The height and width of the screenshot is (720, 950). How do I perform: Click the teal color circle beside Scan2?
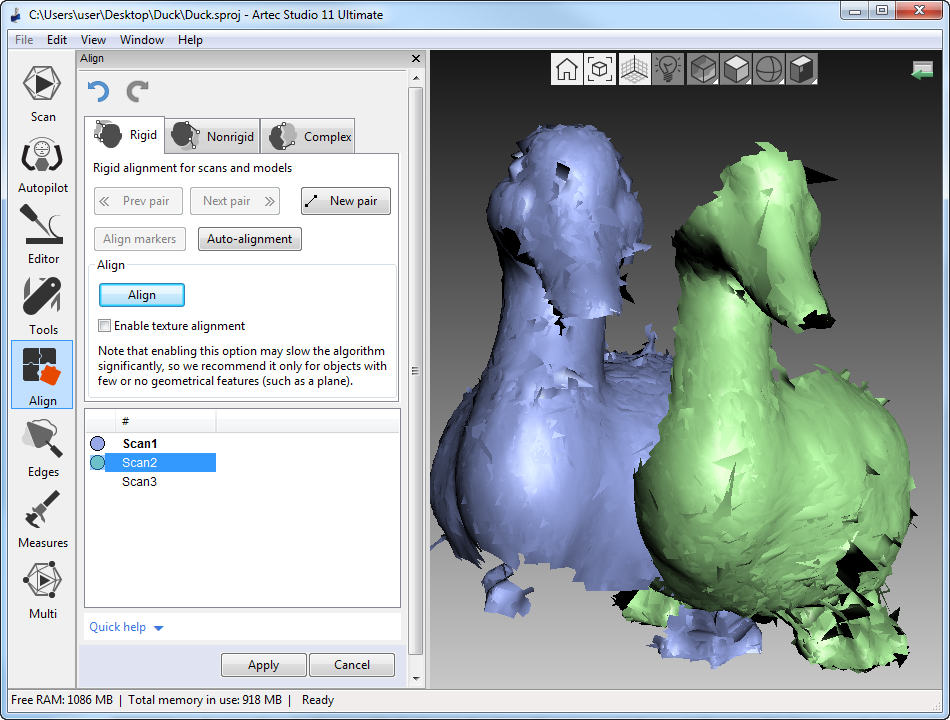pyautogui.click(x=98, y=463)
